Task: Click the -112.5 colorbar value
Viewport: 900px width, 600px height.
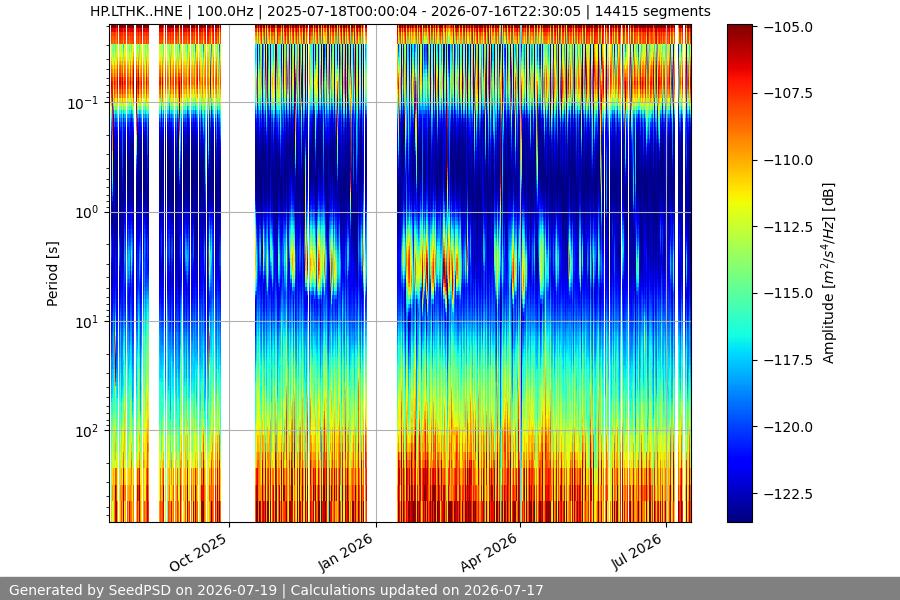Action: [788, 227]
